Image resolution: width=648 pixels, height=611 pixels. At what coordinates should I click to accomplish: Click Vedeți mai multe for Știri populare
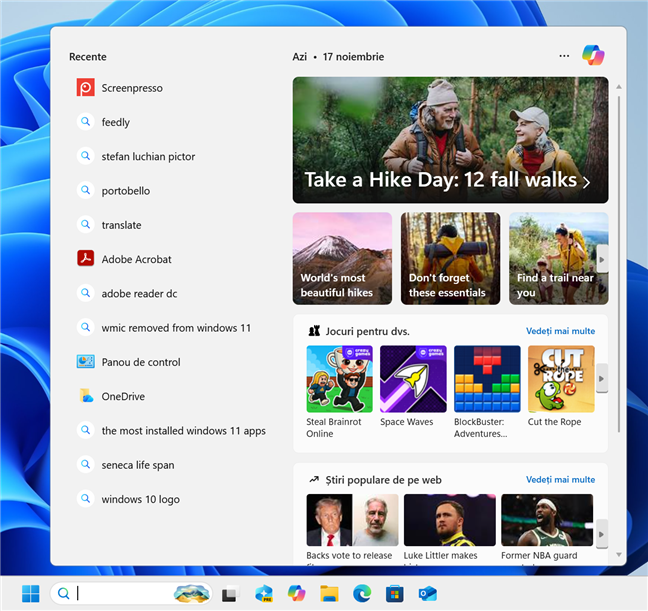point(560,480)
